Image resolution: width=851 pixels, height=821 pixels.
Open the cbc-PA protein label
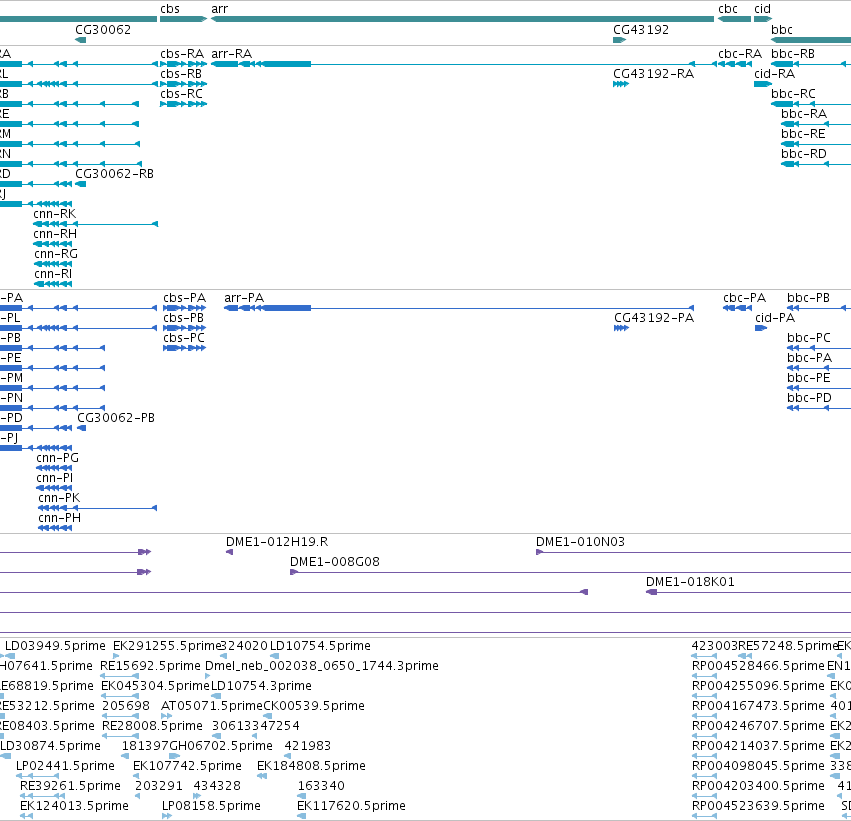click(x=745, y=298)
